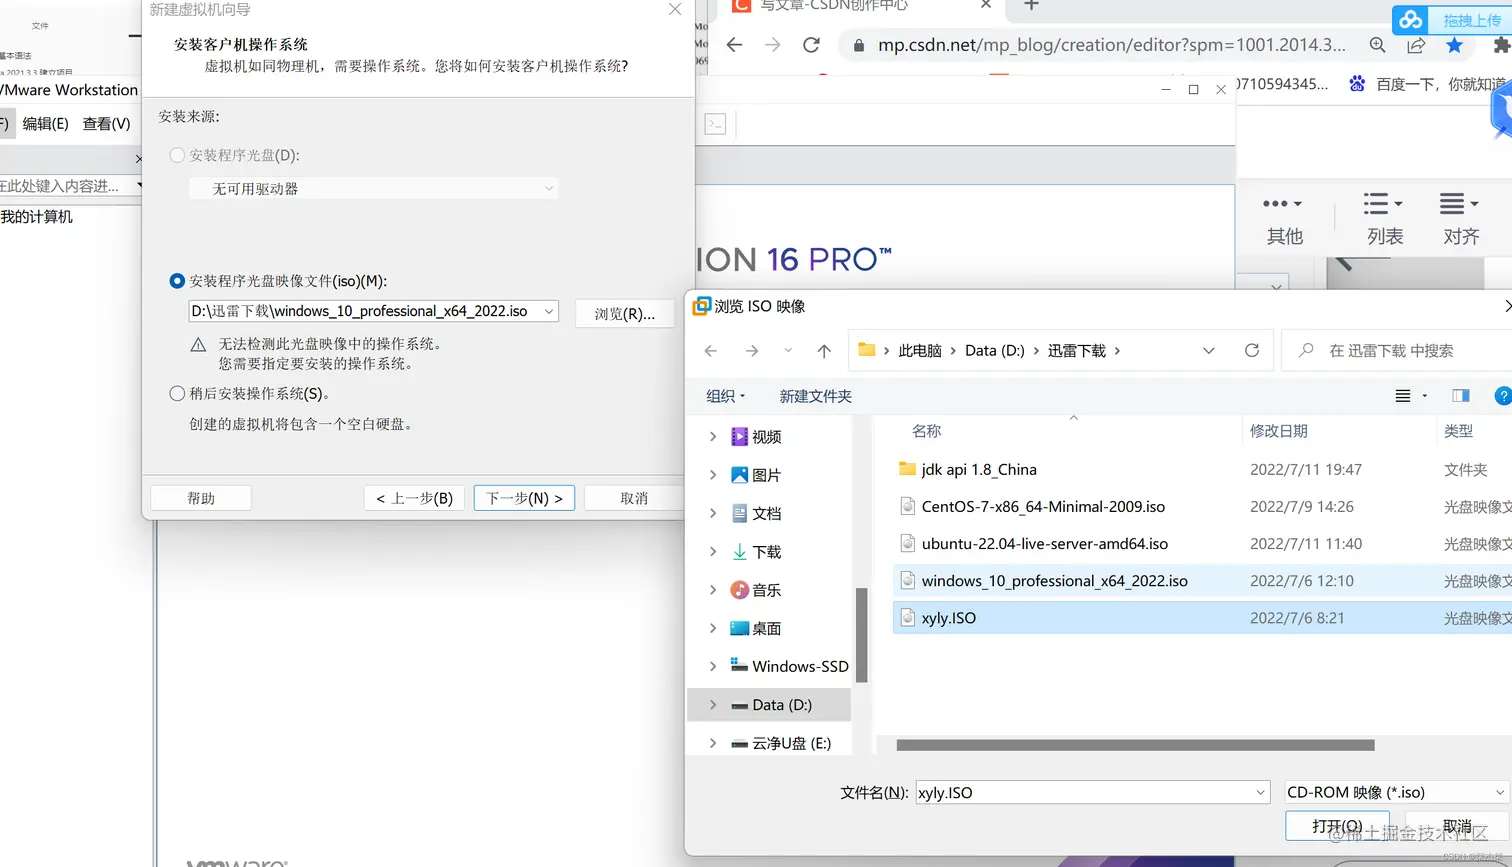The height and width of the screenshot is (867, 1512).
Task: Click the xyly.ISO file icon
Action: (x=908, y=618)
